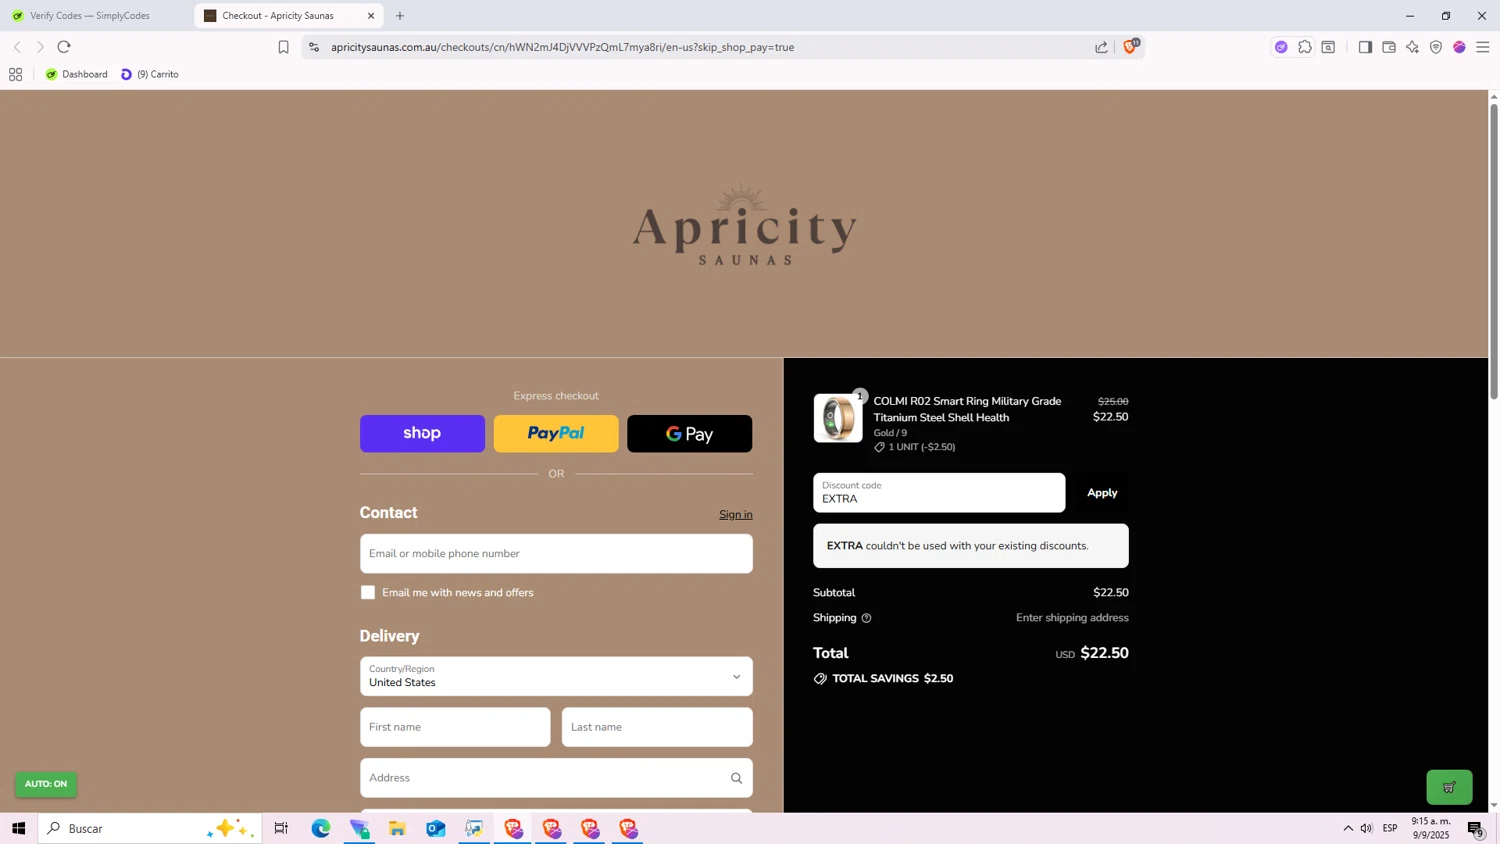The image size is (1500, 844).
Task: Check Email me with news and offers
Action: tap(368, 593)
